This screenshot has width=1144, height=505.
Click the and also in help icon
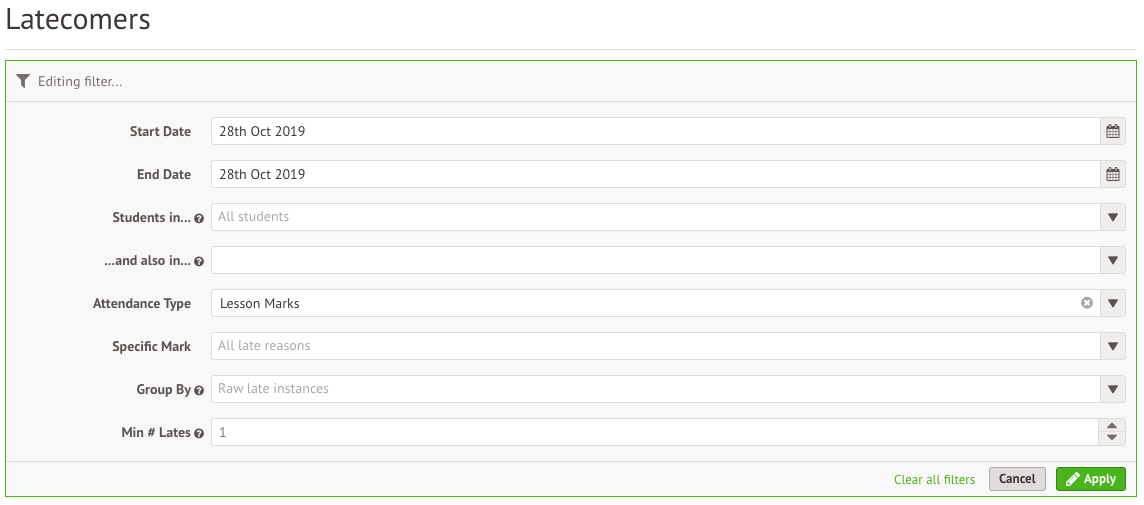tap(199, 261)
